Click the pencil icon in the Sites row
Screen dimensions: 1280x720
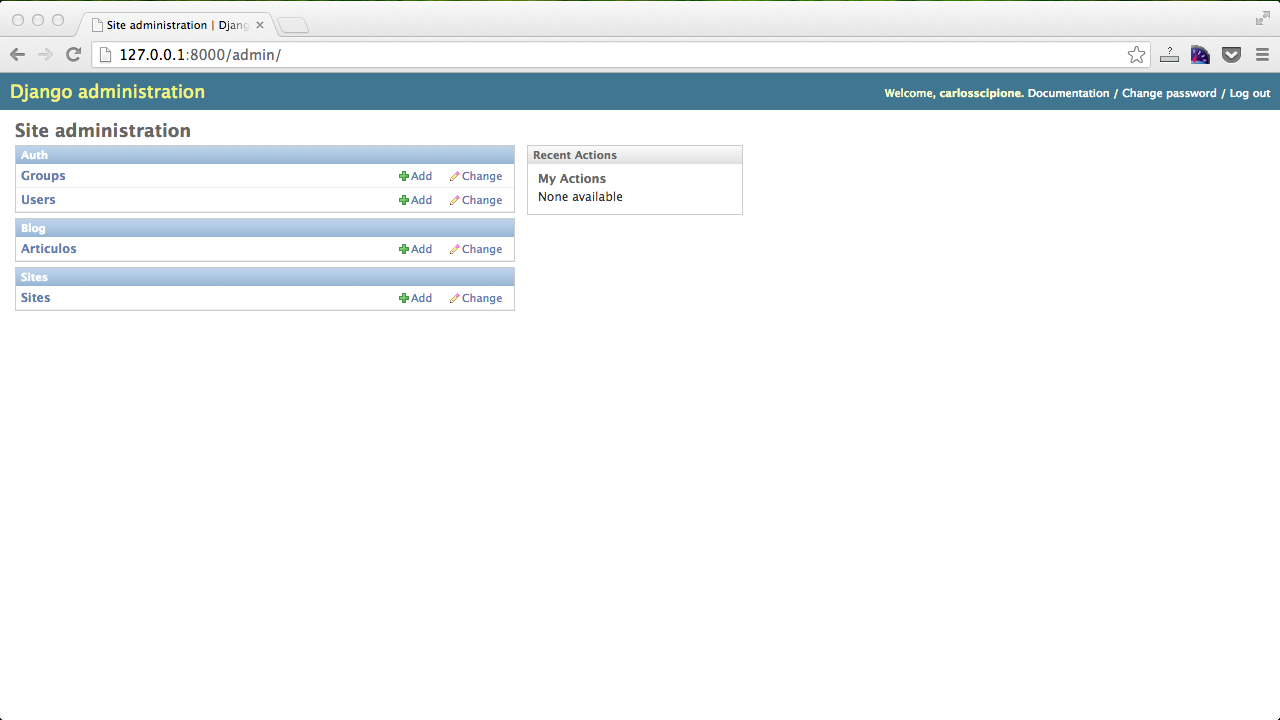point(455,298)
